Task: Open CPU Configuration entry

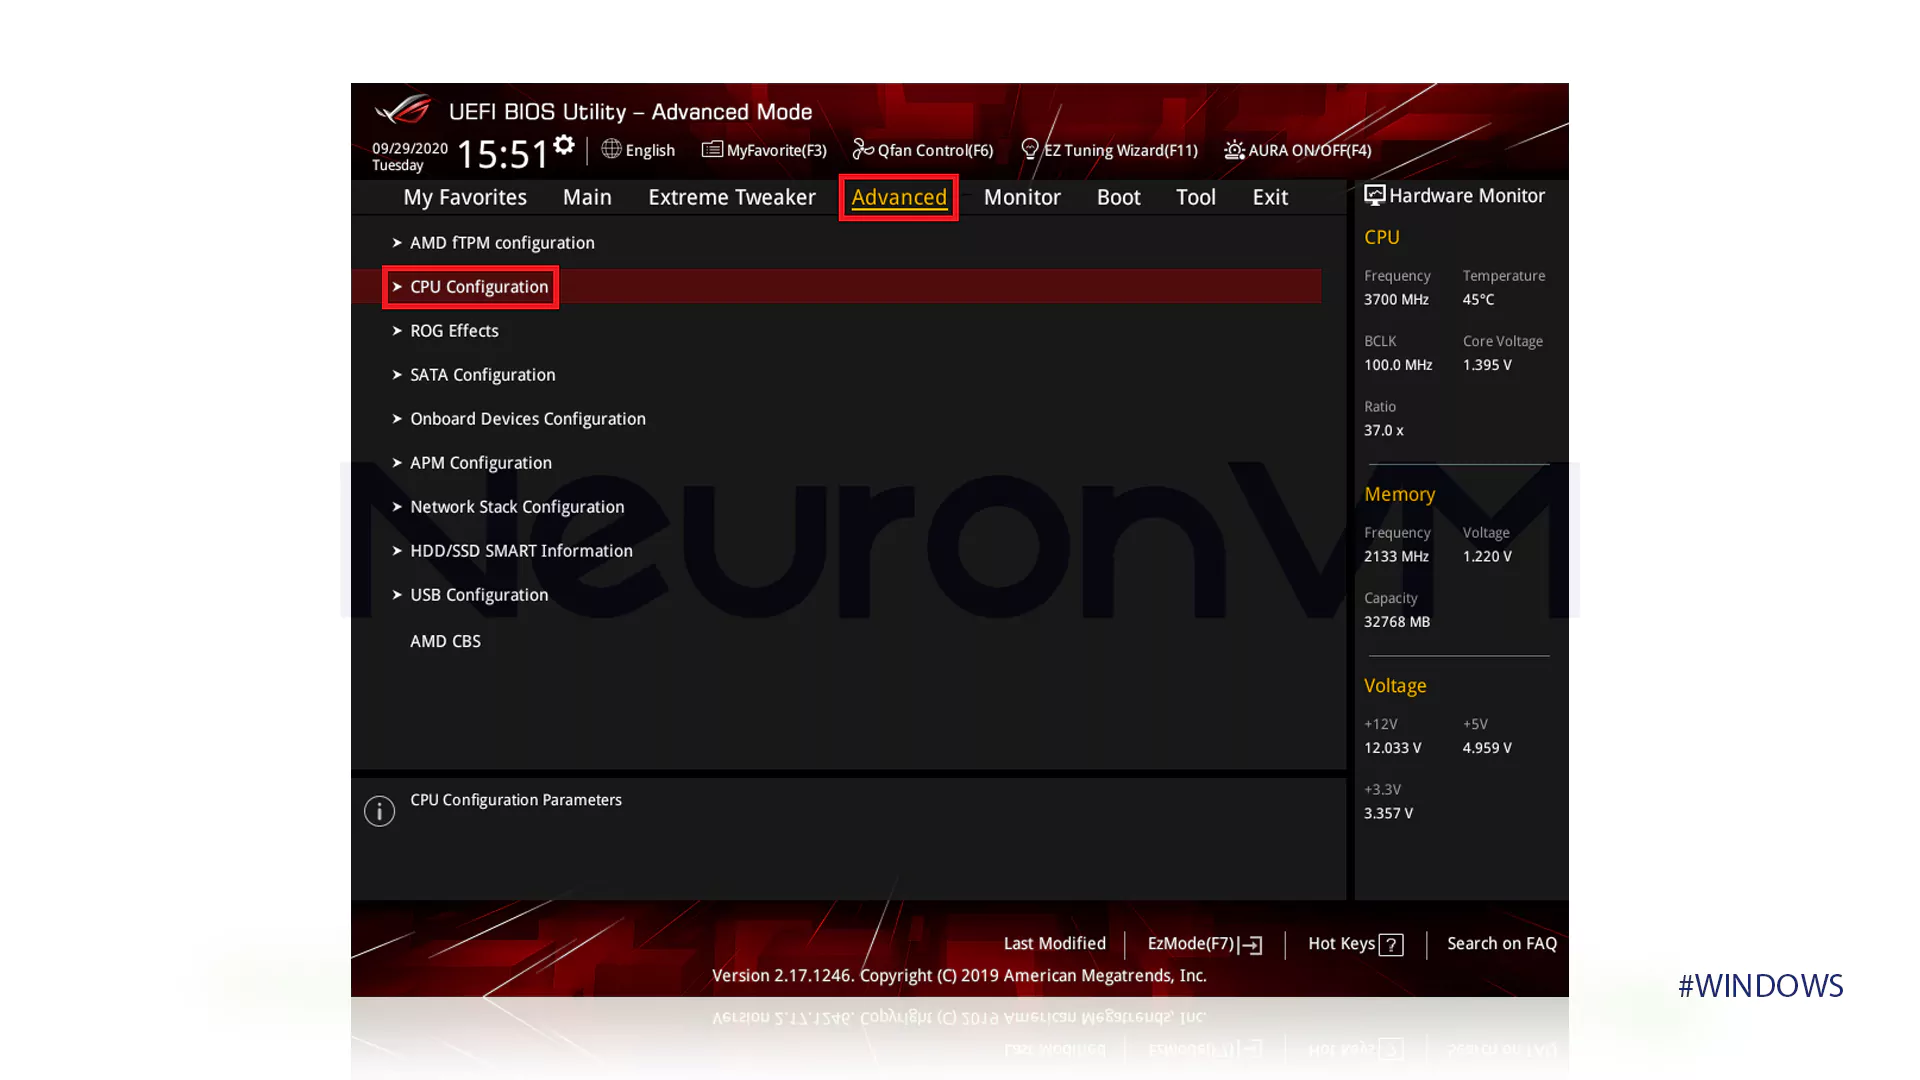Action: pyautogui.click(x=479, y=287)
